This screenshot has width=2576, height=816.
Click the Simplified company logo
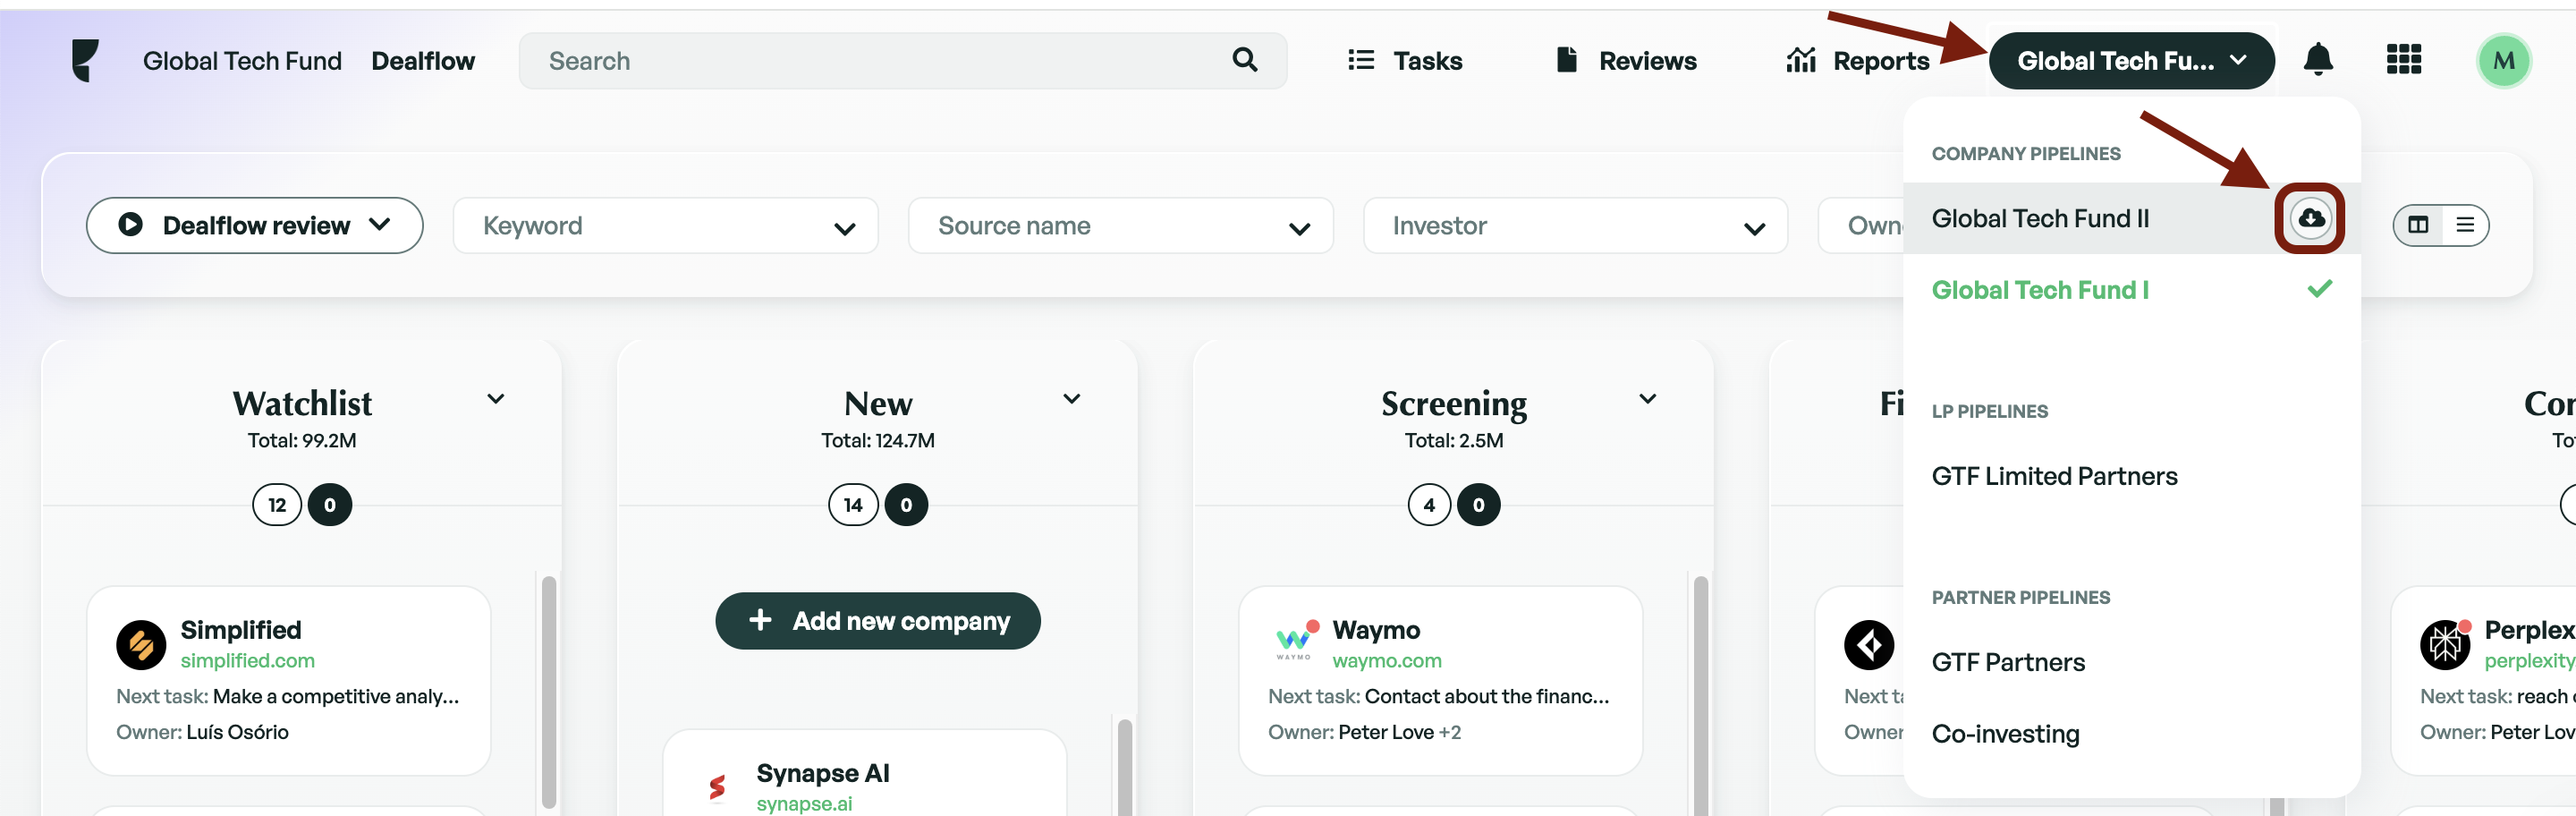pyautogui.click(x=141, y=645)
